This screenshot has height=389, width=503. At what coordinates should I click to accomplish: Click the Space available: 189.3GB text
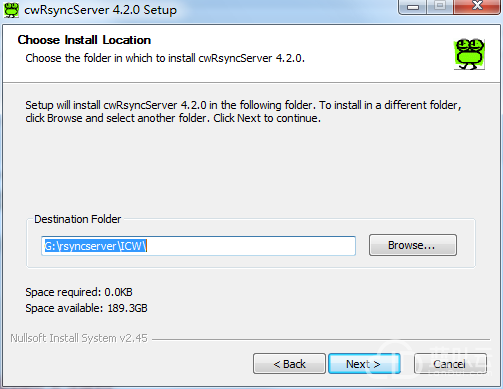point(86,308)
